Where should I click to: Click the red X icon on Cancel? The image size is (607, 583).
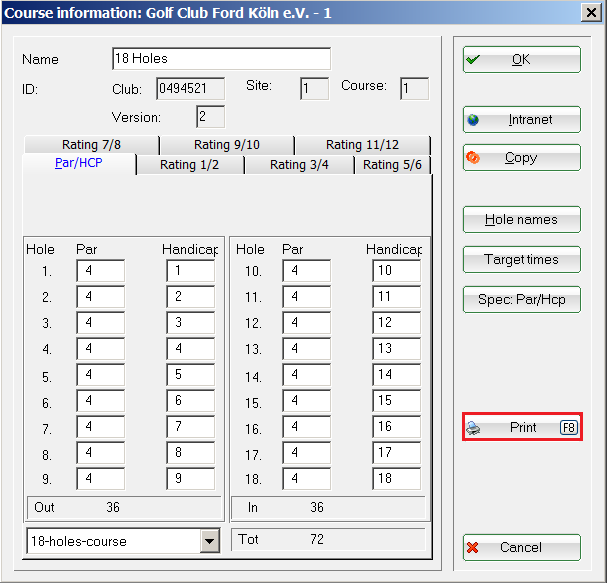[x=472, y=547]
